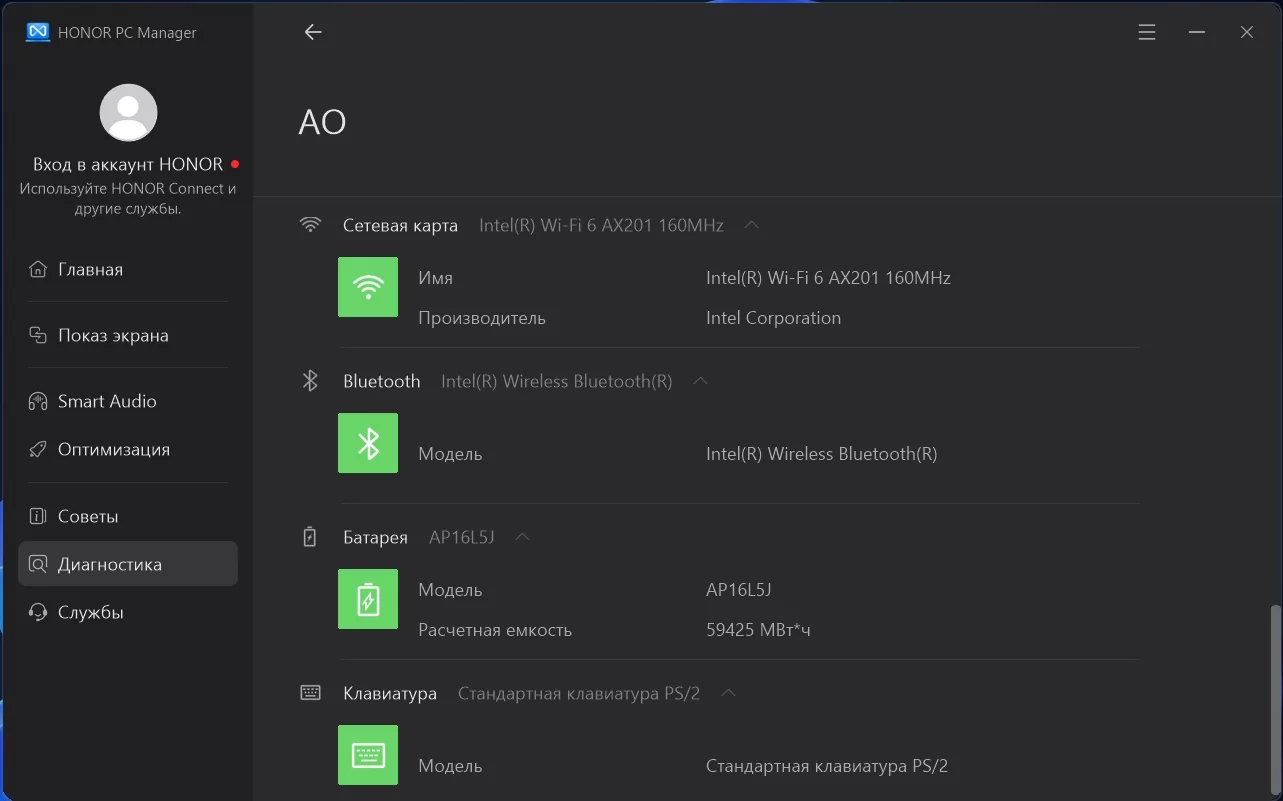Go to Главная in sidebar
This screenshot has width=1283, height=801.
tap(90, 269)
